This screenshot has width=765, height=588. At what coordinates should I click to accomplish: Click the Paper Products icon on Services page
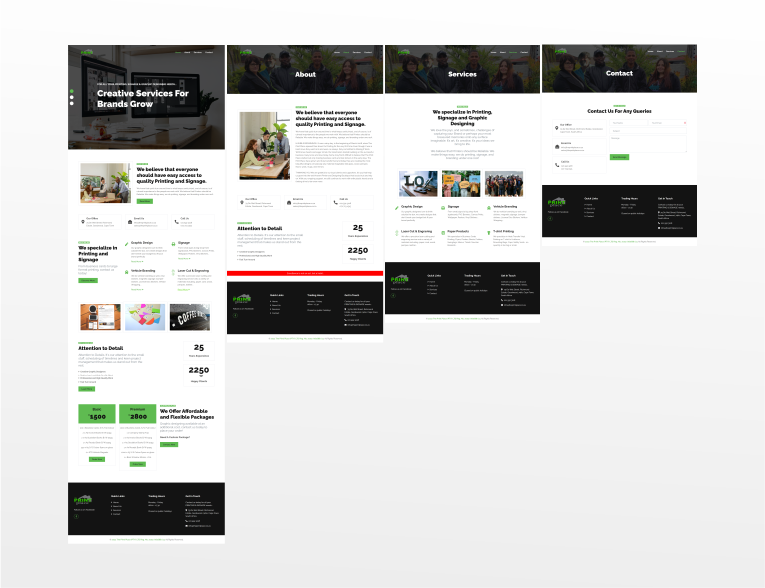coord(442,231)
